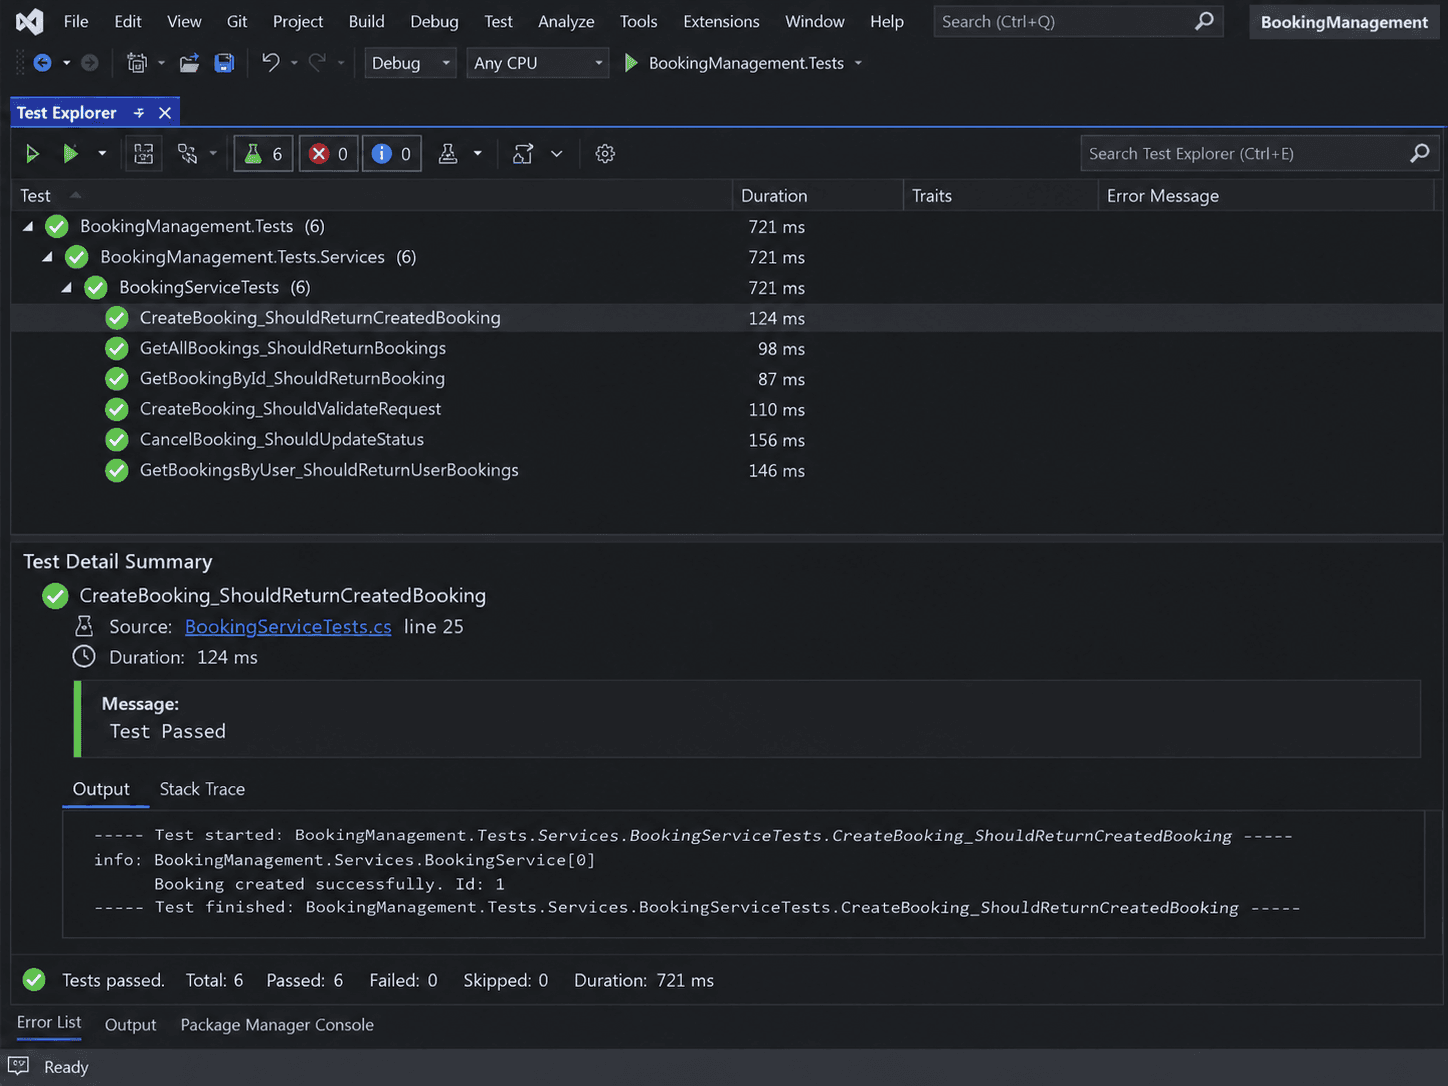
Task: Click the save all disk icon
Action: 225,63
